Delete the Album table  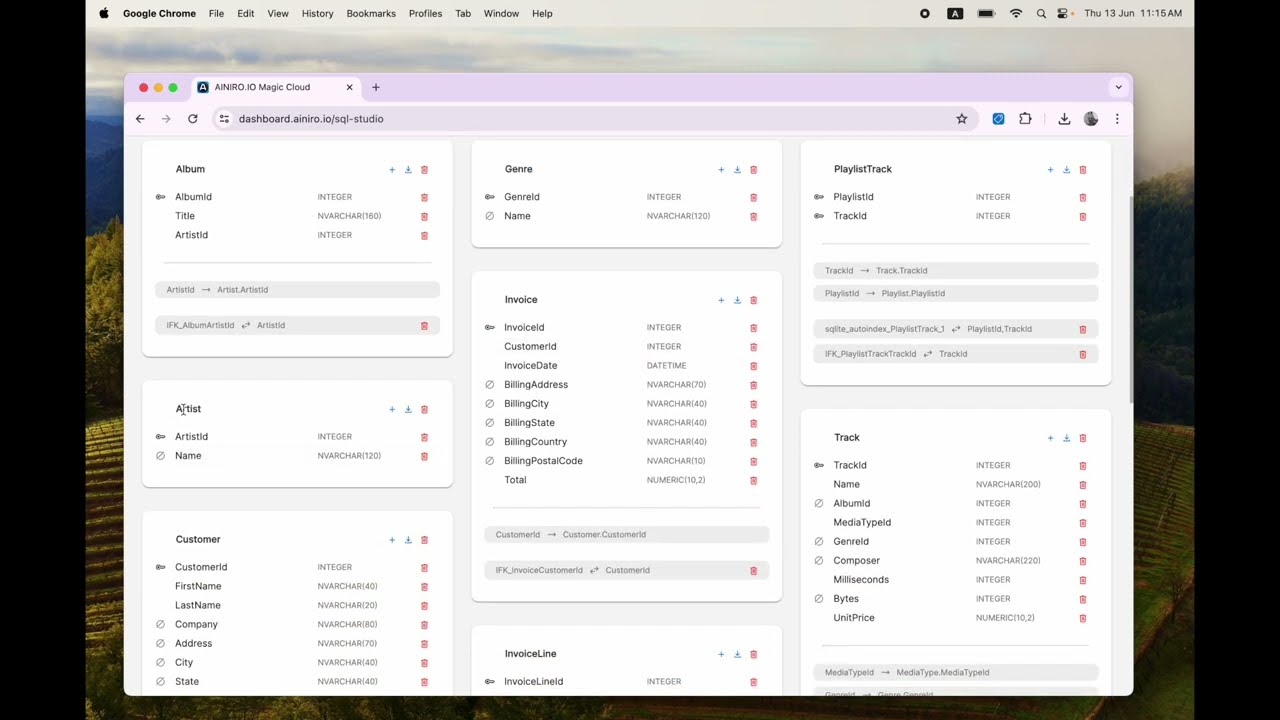coord(424,170)
